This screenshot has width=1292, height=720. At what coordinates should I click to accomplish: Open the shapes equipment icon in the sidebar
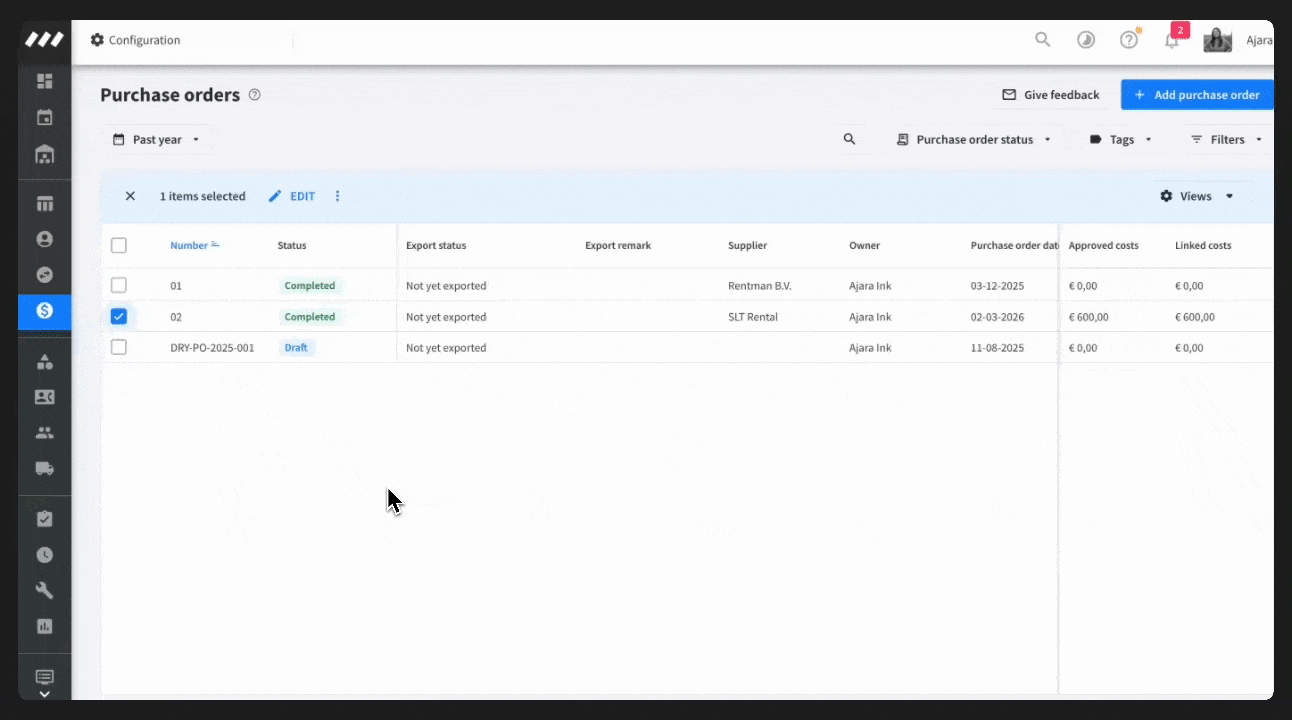[x=44, y=362]
